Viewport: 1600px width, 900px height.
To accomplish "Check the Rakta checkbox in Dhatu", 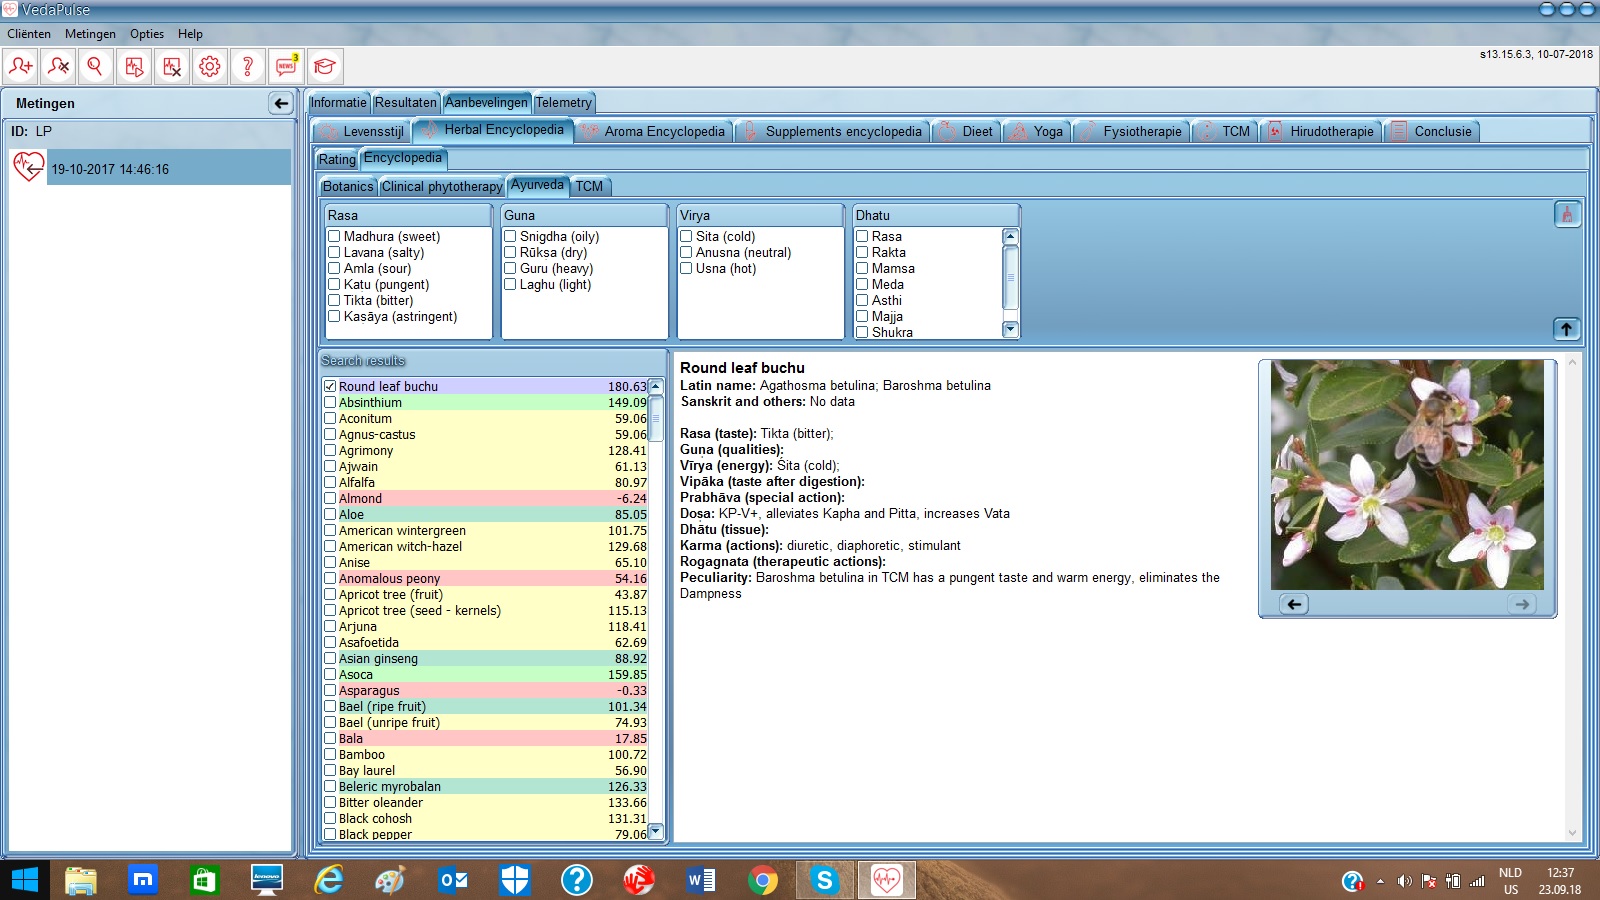I will click(x=862, y=253).
